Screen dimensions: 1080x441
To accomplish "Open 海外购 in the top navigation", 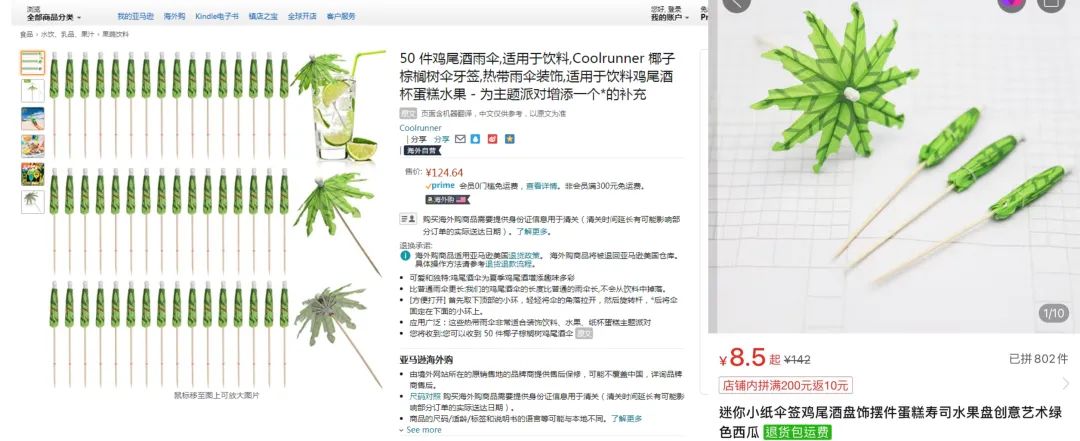I will coord(174,16).
